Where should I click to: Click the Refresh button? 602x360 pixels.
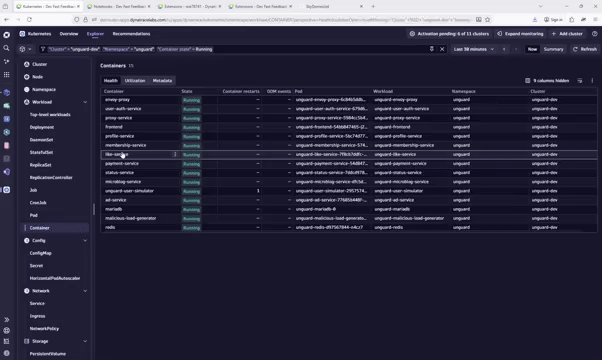click(x=585, y=49)
